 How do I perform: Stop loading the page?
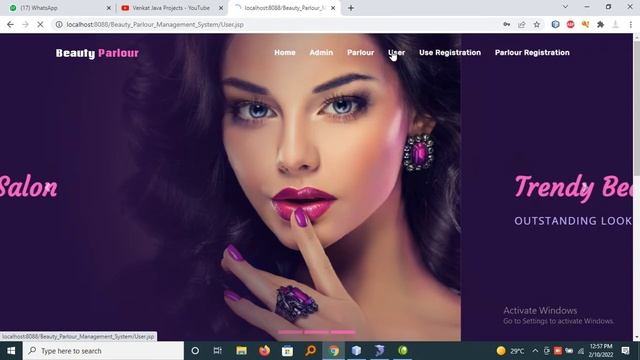pyautogui.click(x=40, y=24)
